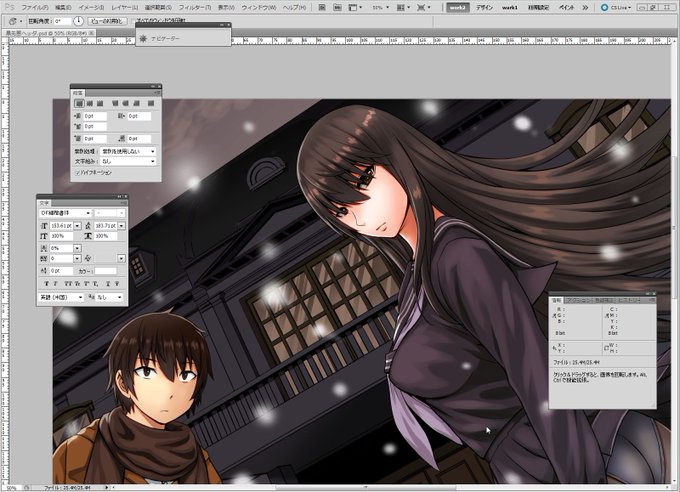
Task: Open the anti-aliasing dropdown in Character panel
Action: pyautogui.click(x=110, y=297)
